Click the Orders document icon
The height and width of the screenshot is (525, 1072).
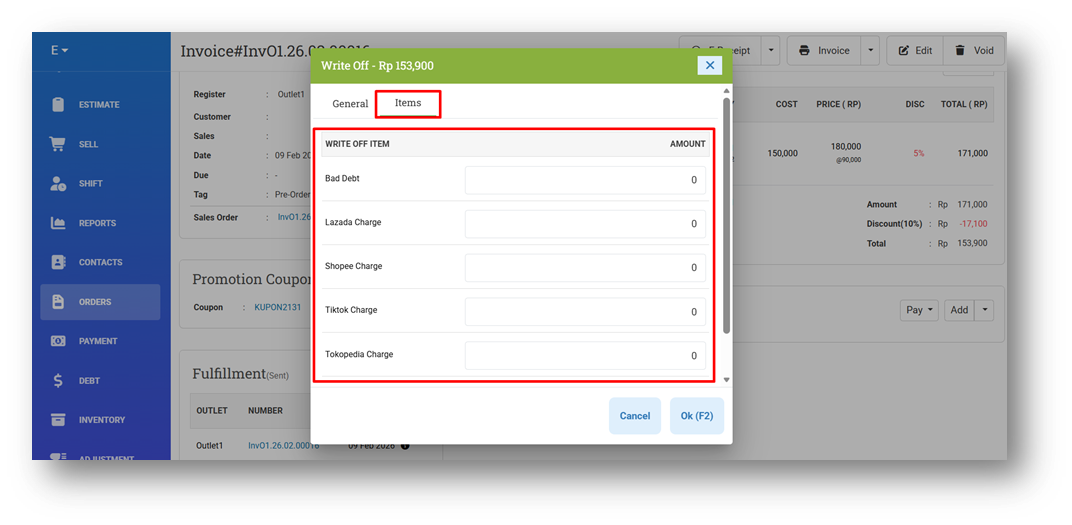[58, 301]
